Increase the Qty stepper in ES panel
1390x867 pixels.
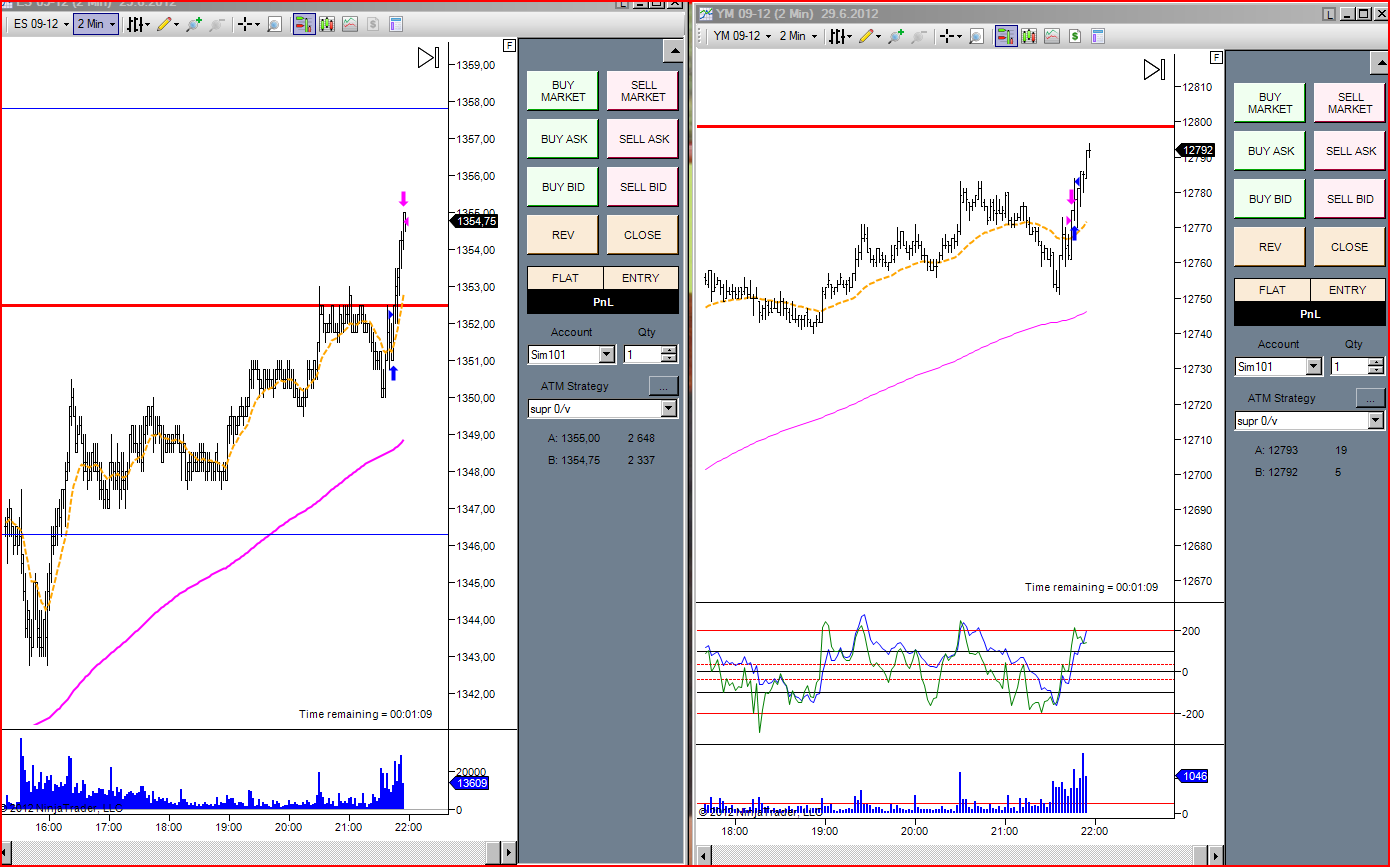click(x=669, y=350)
